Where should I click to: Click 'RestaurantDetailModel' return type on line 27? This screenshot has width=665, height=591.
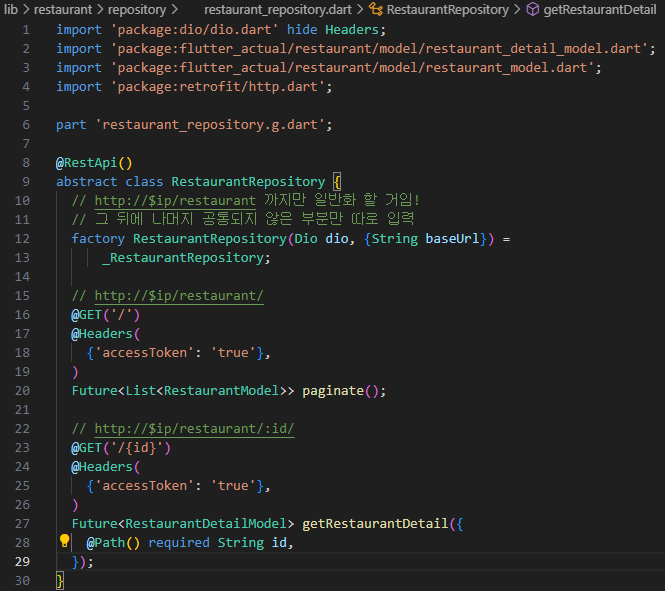(x=206, y=524)
